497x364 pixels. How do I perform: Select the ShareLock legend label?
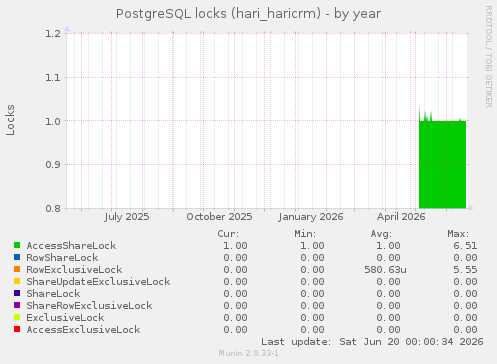(53, 294)
